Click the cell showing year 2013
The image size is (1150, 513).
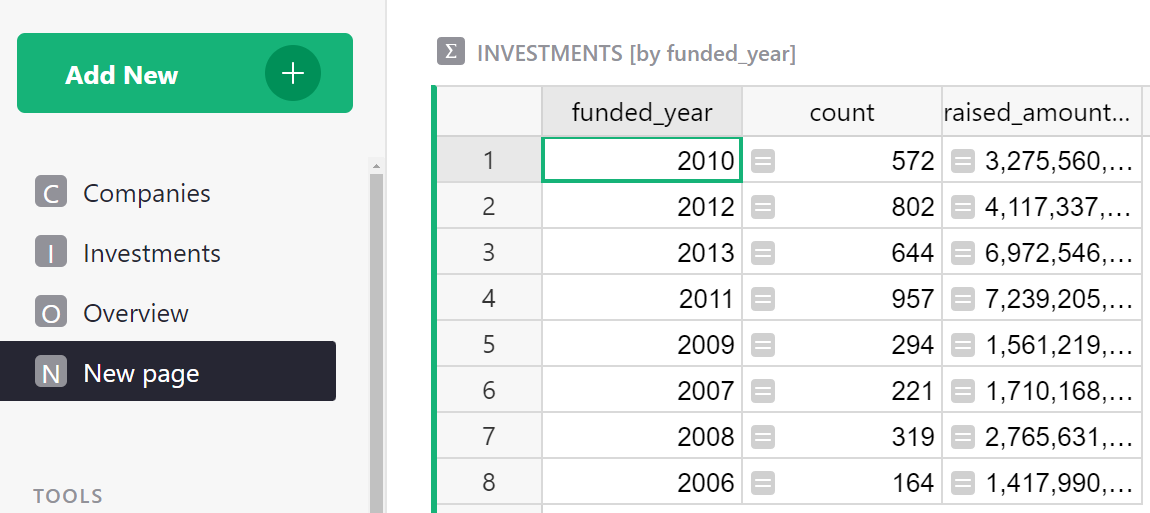[x=642, y=253]
